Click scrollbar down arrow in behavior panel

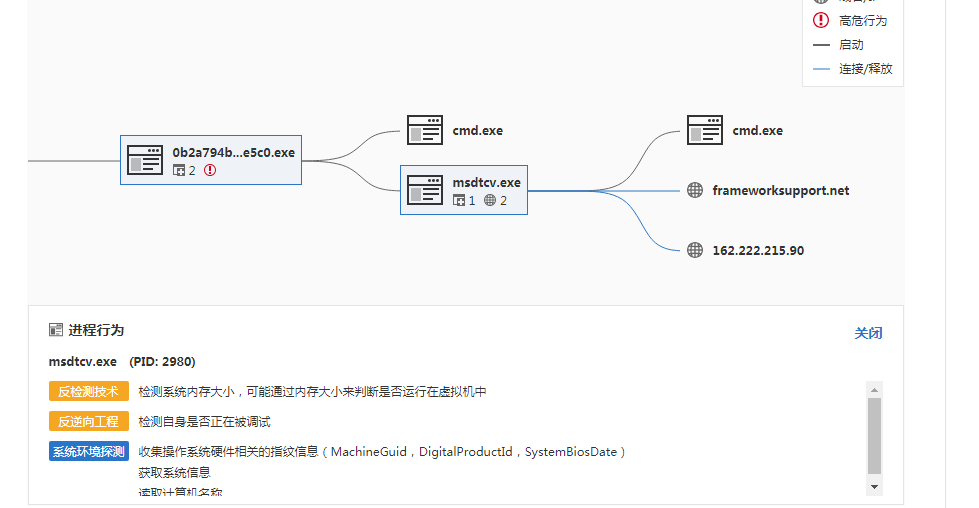click(x=874, y=487)
